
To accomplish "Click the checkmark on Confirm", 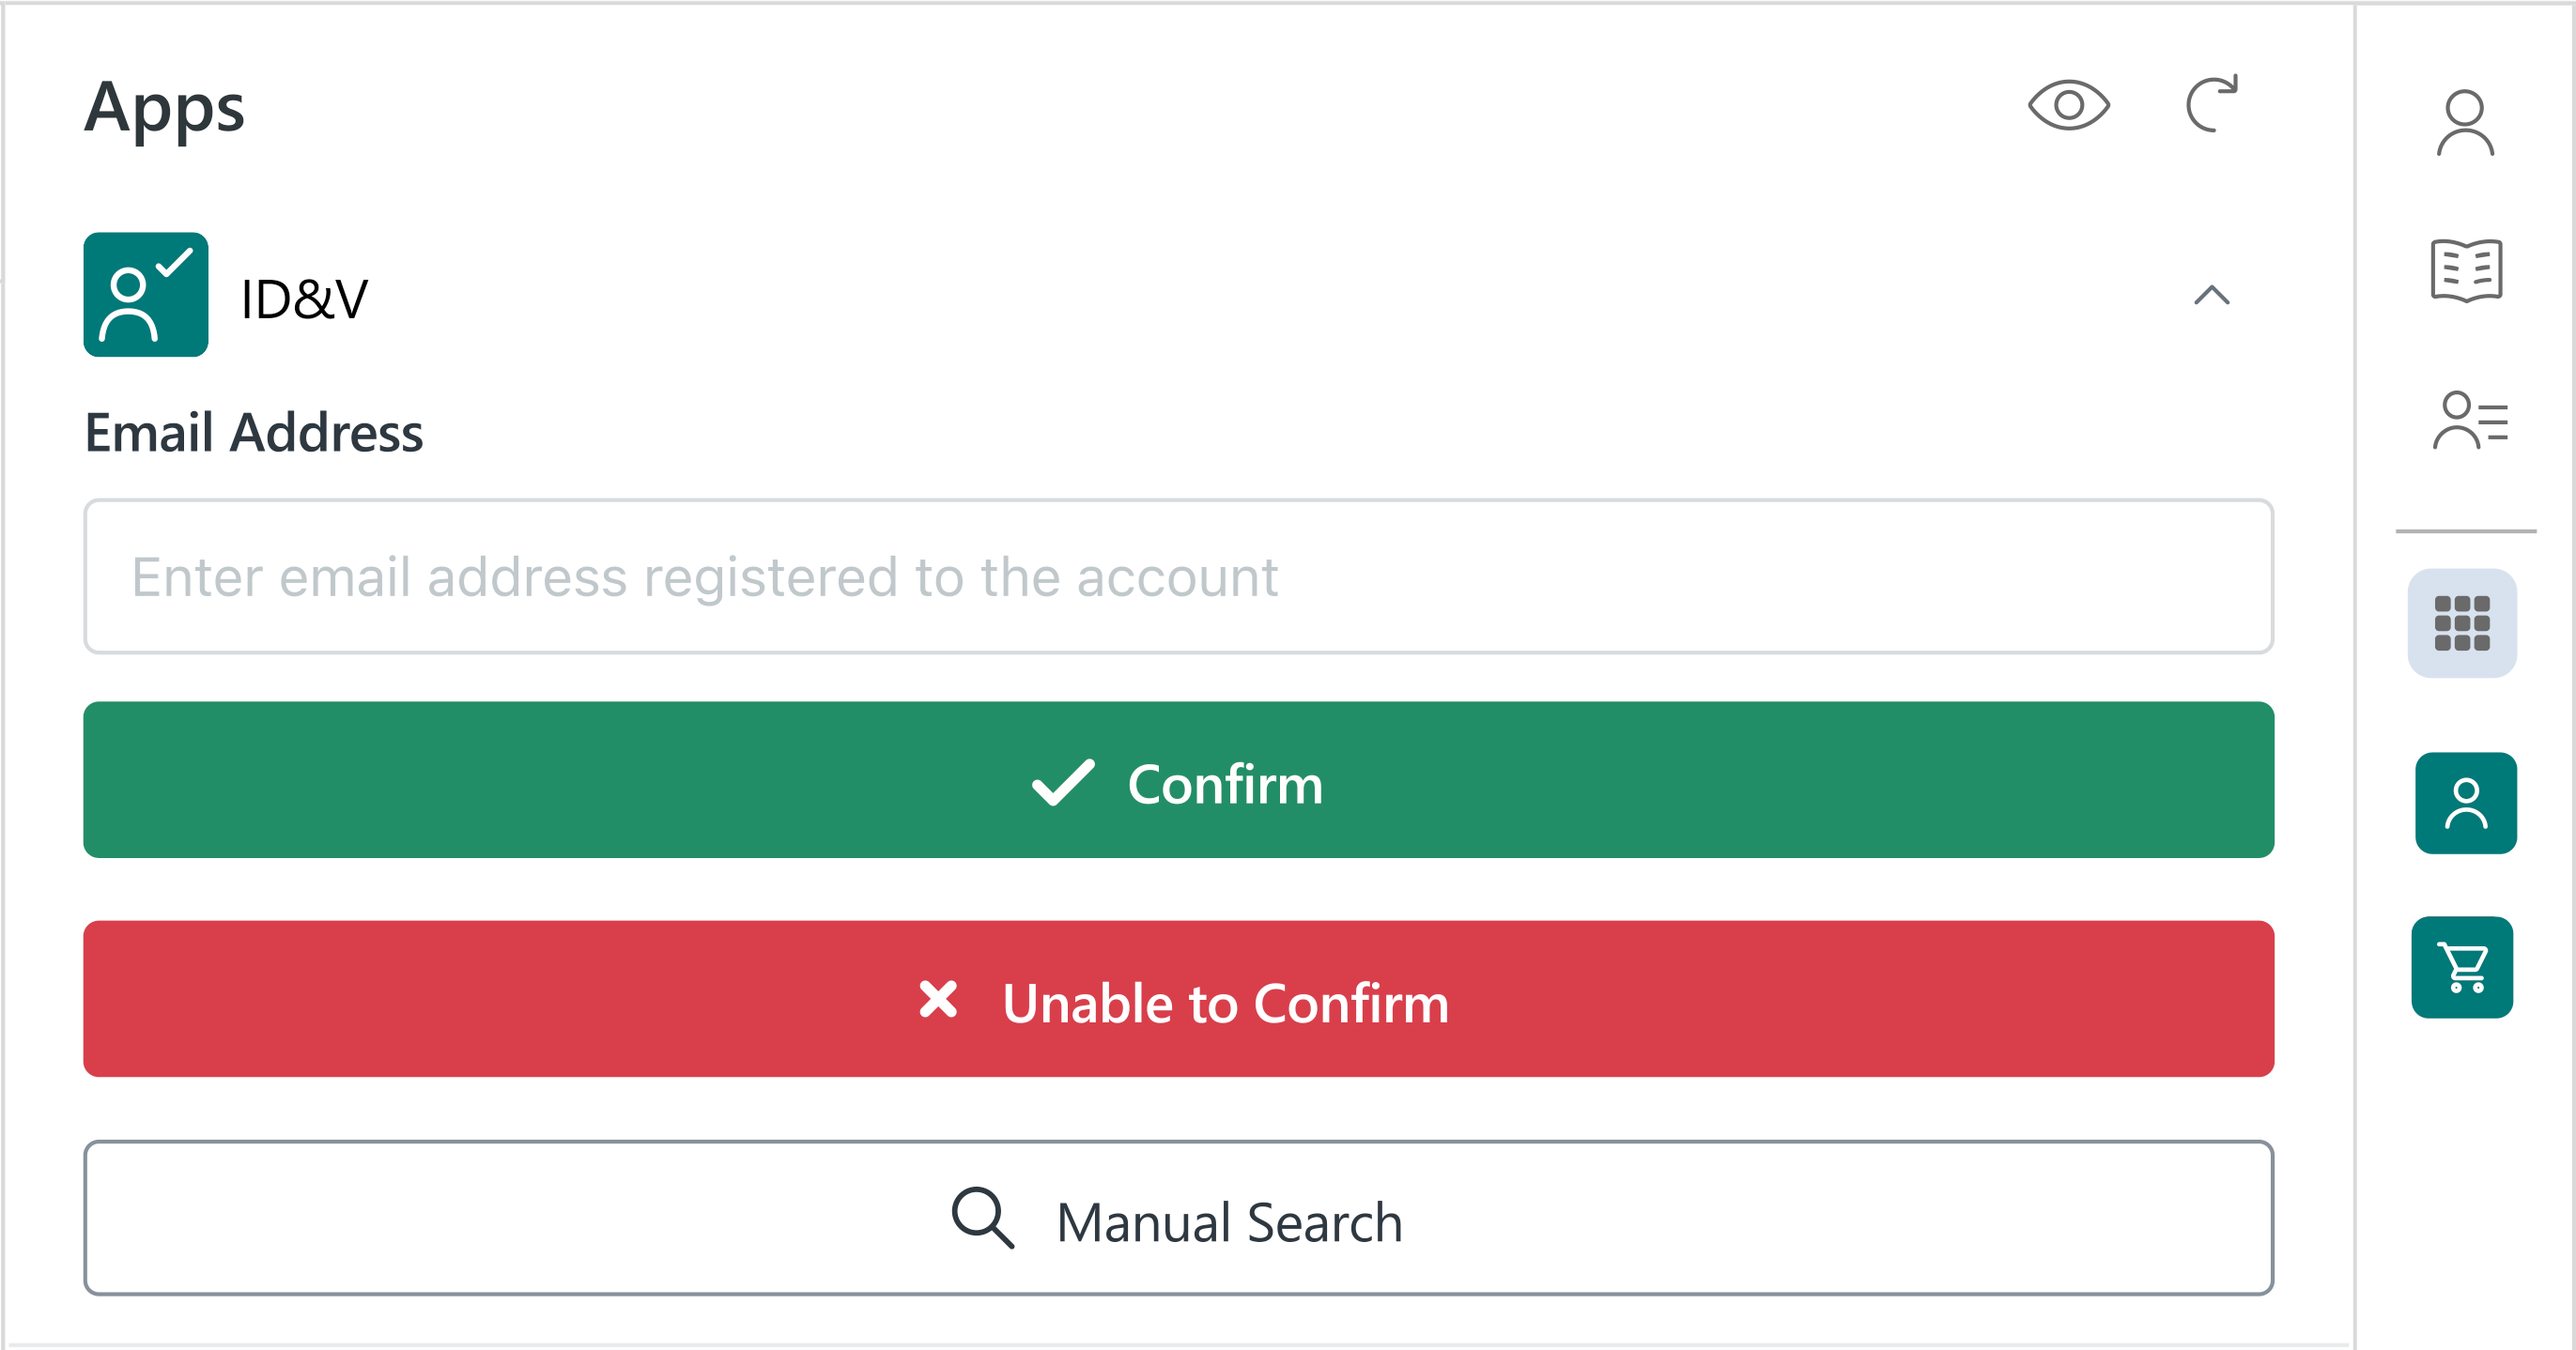I will [x=1062, y=782].
